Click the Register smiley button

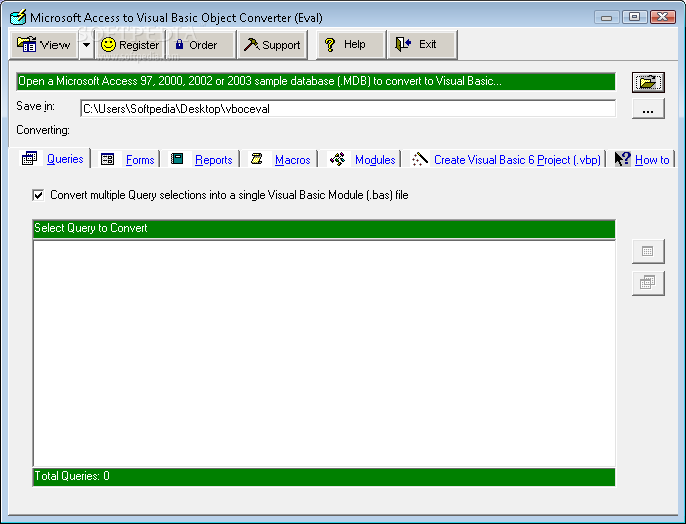[x=130, y=45]
